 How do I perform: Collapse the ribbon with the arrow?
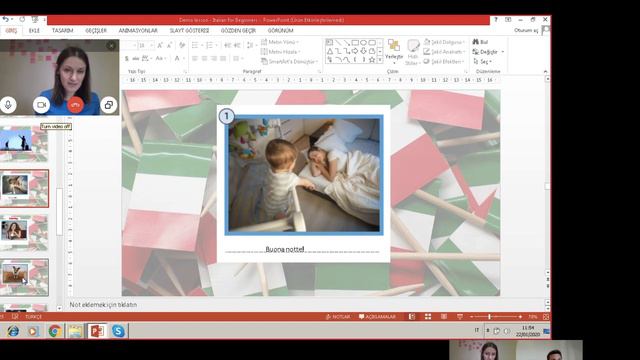coord(546,71)
